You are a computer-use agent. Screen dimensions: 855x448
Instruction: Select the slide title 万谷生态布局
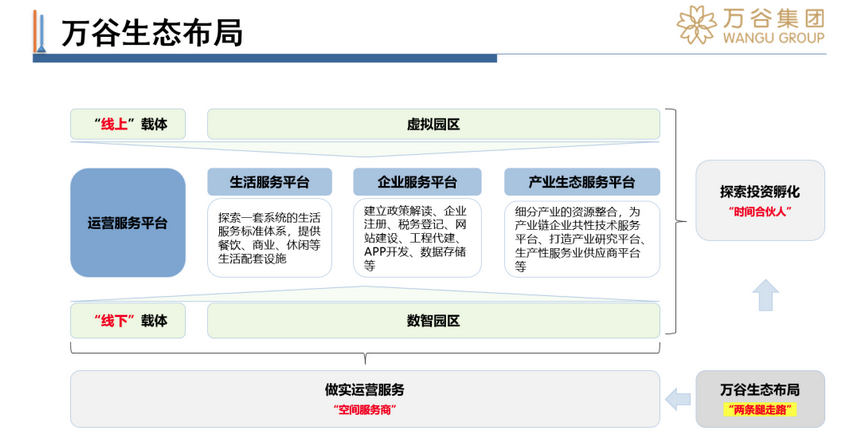pyautogui.click(x=152, y=33)
